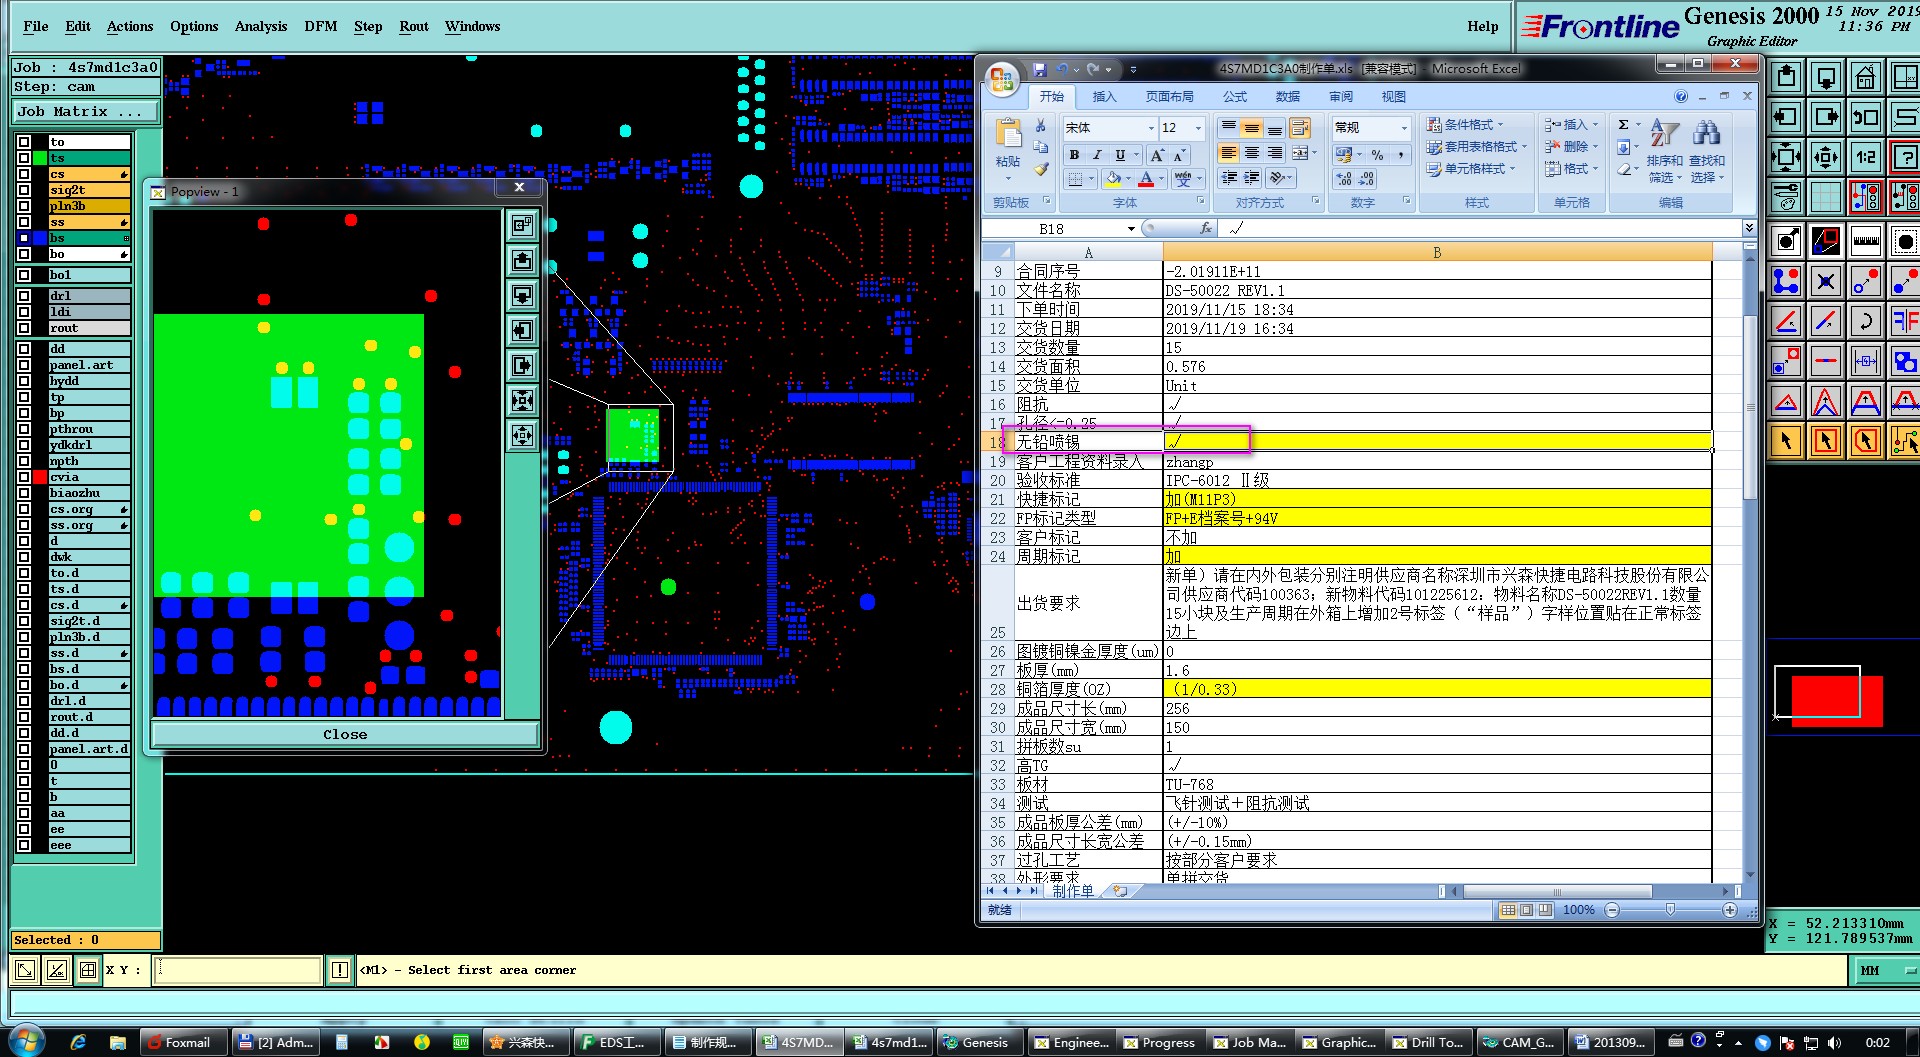Open the Excel Name Box dropdown arrow

coord(1131,229)
